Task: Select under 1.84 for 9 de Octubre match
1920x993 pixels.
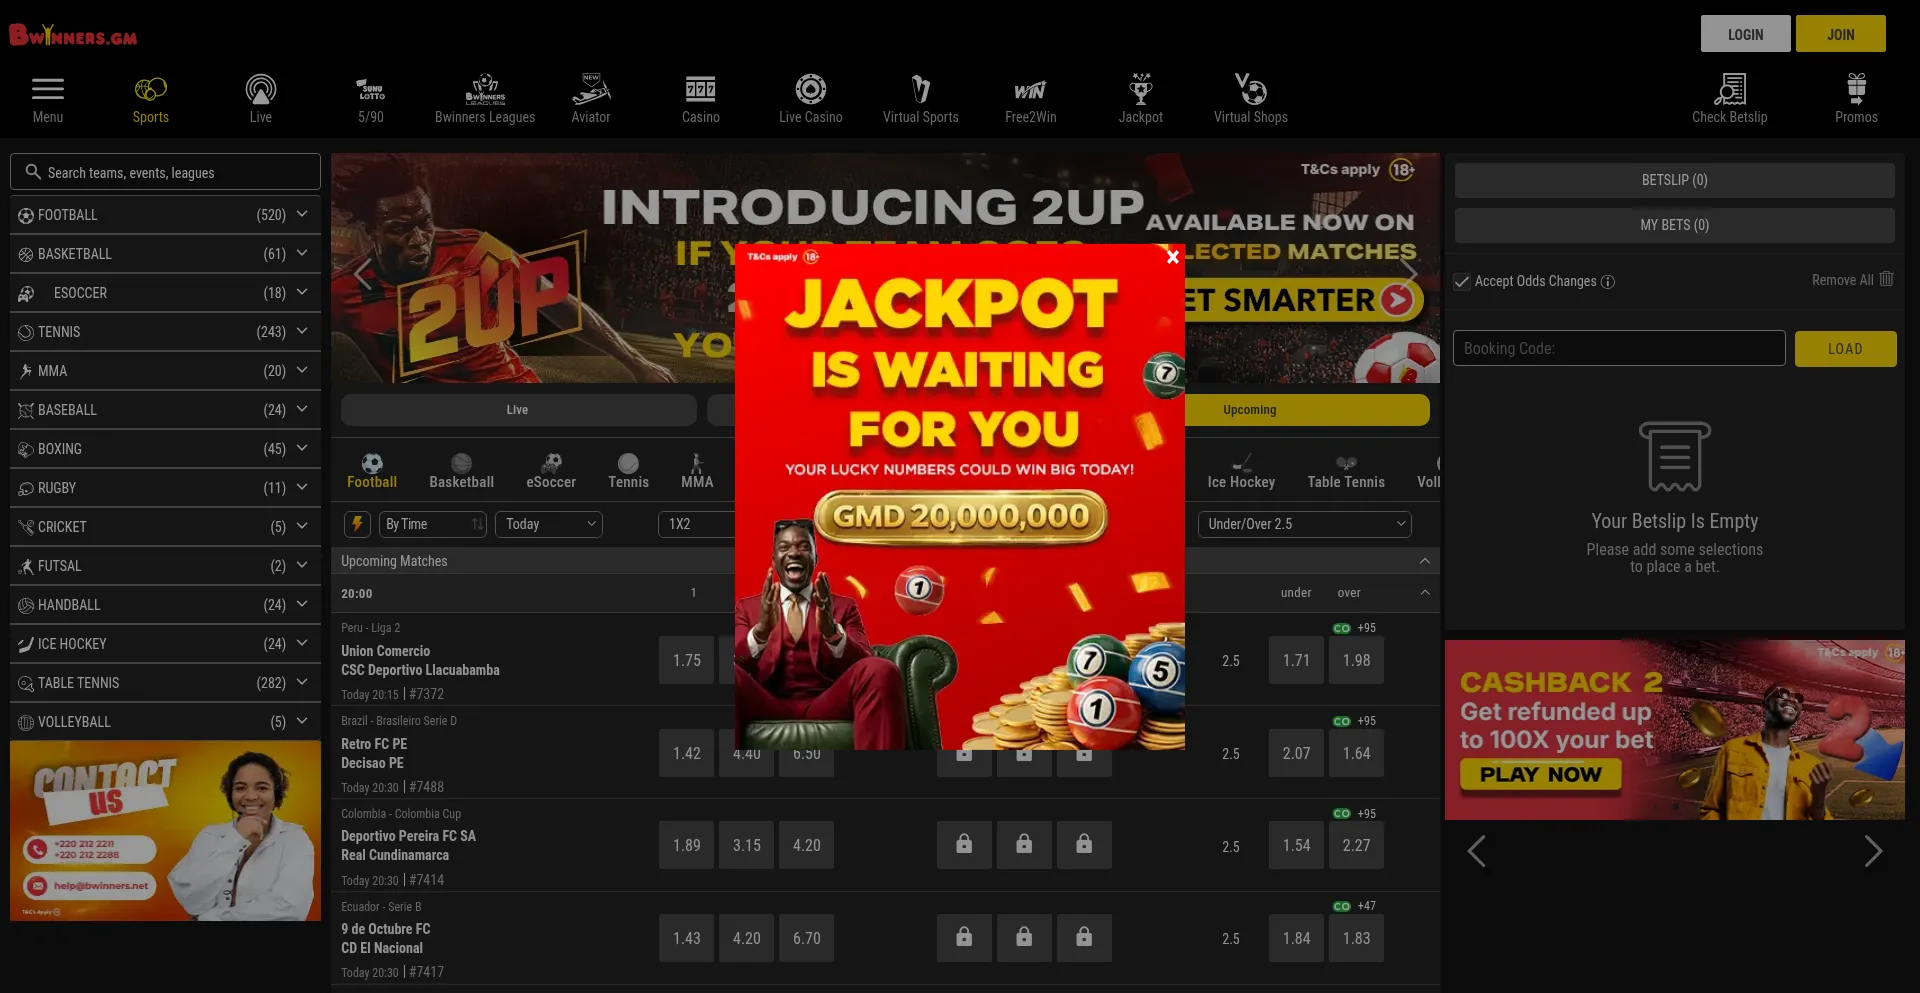Action: [1297, 939]
